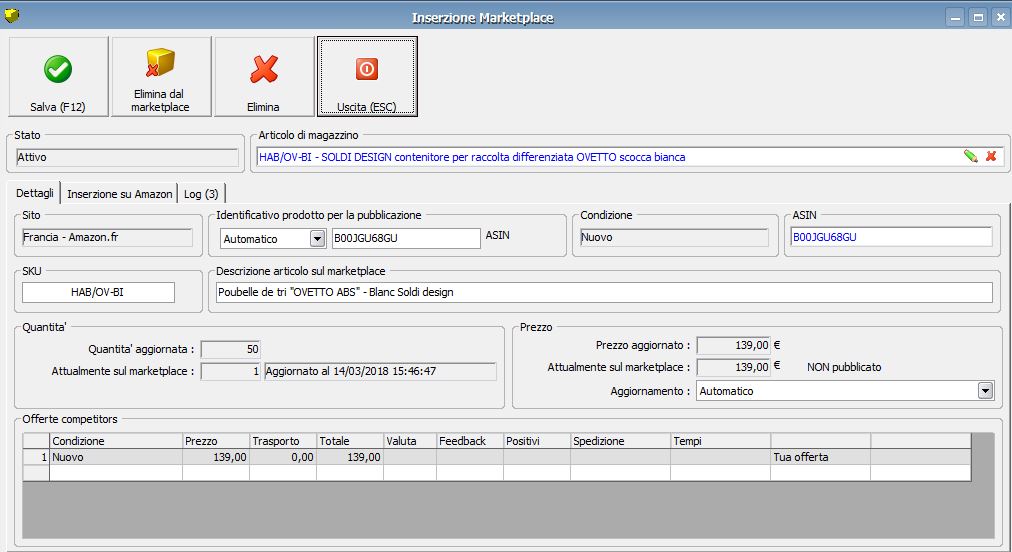Click the Condizione column header
Viewport: 1012px width, 552px height.
pos(116,441)
